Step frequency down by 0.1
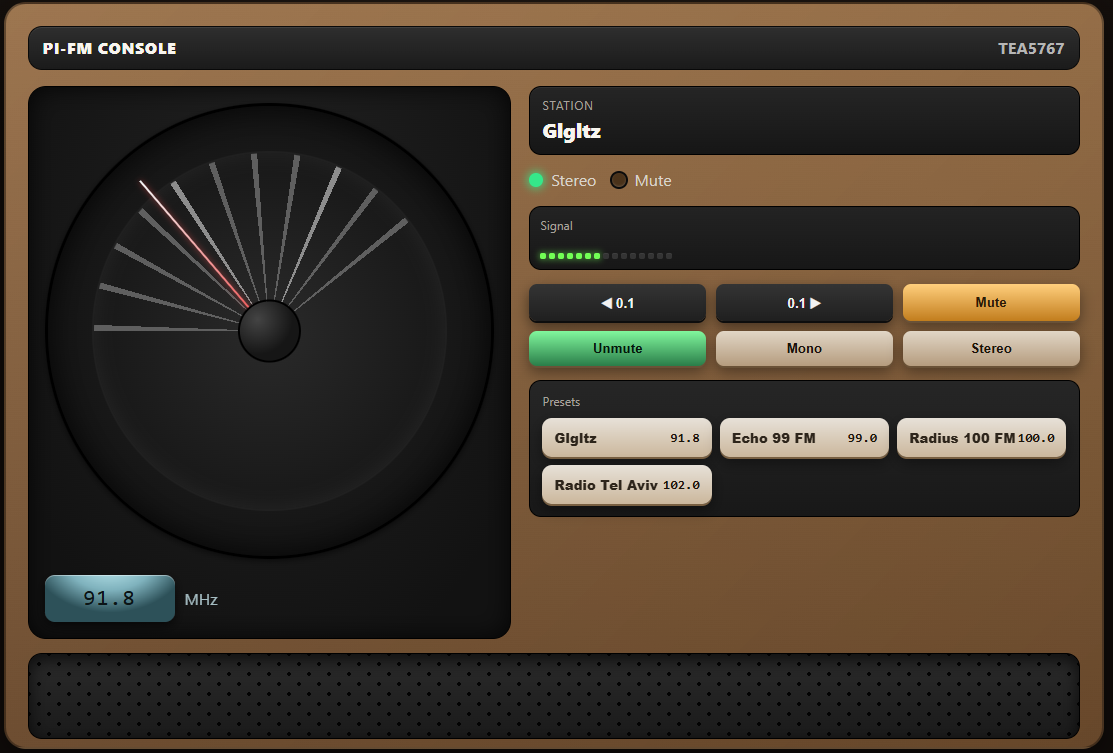This screenshot has height=753, width=1113. pos(618,303)
